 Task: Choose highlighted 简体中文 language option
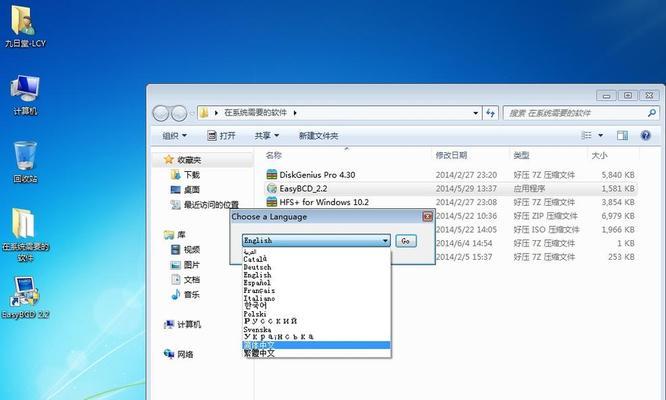pyautogui.click(x=316, y=345)
